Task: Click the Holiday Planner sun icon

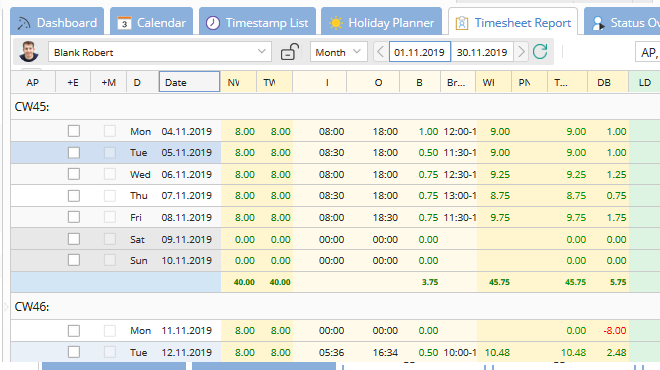Action: [x=335, y=23]
